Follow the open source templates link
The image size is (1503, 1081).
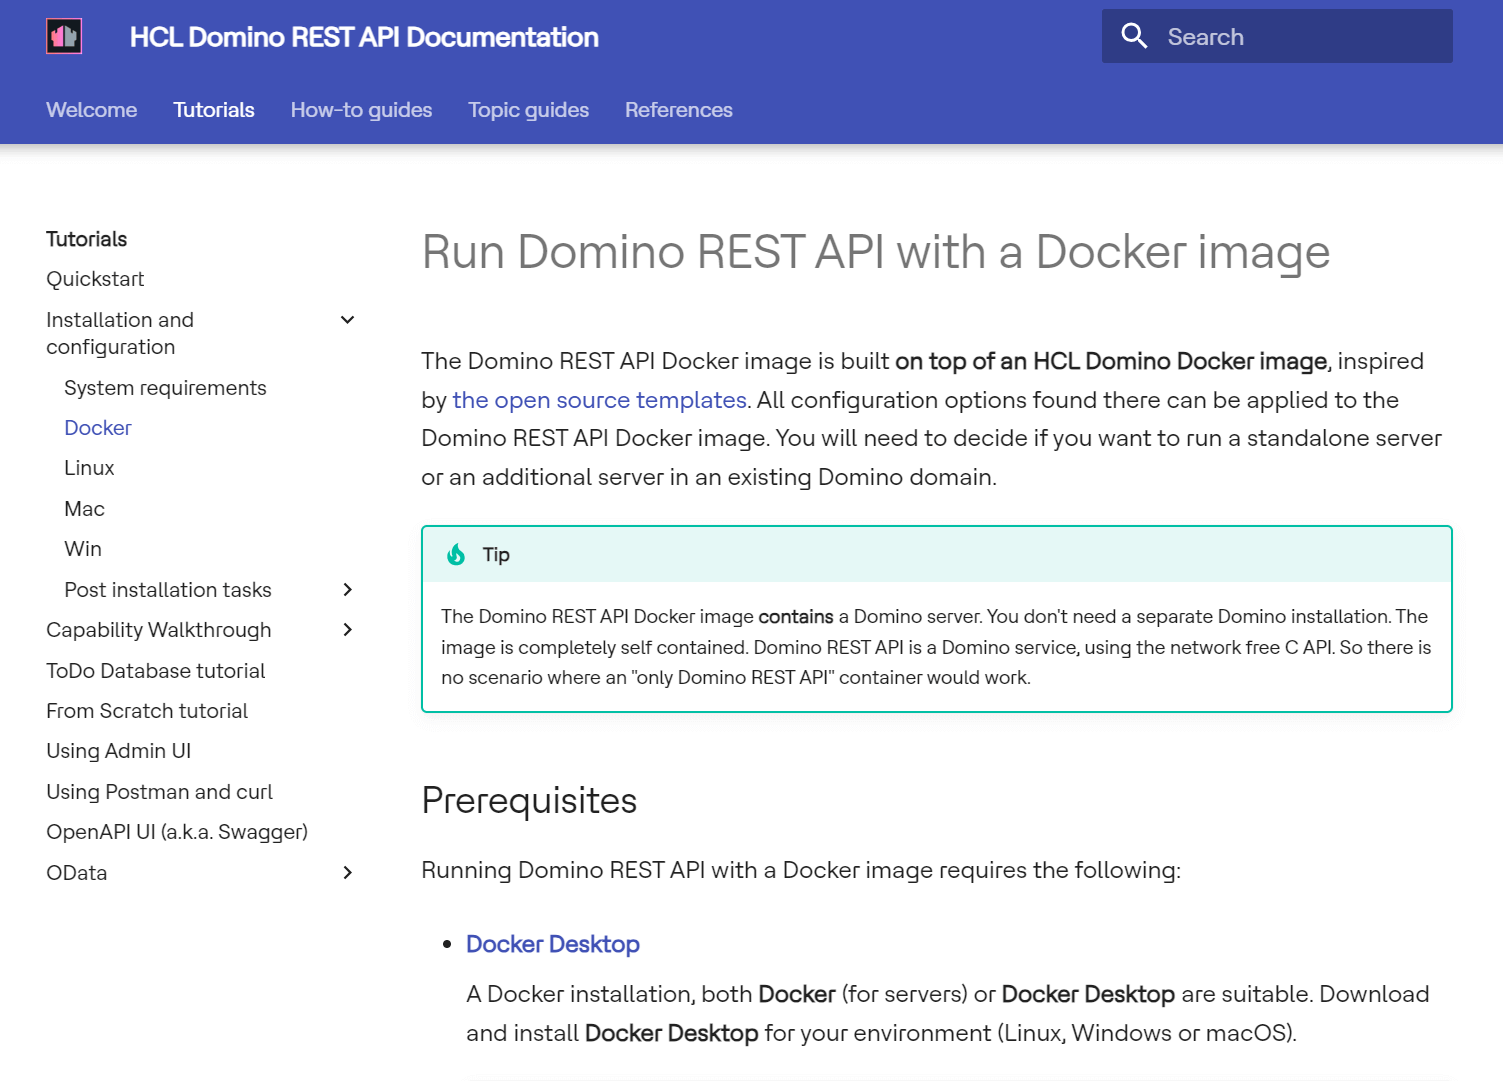pos(599,400)
